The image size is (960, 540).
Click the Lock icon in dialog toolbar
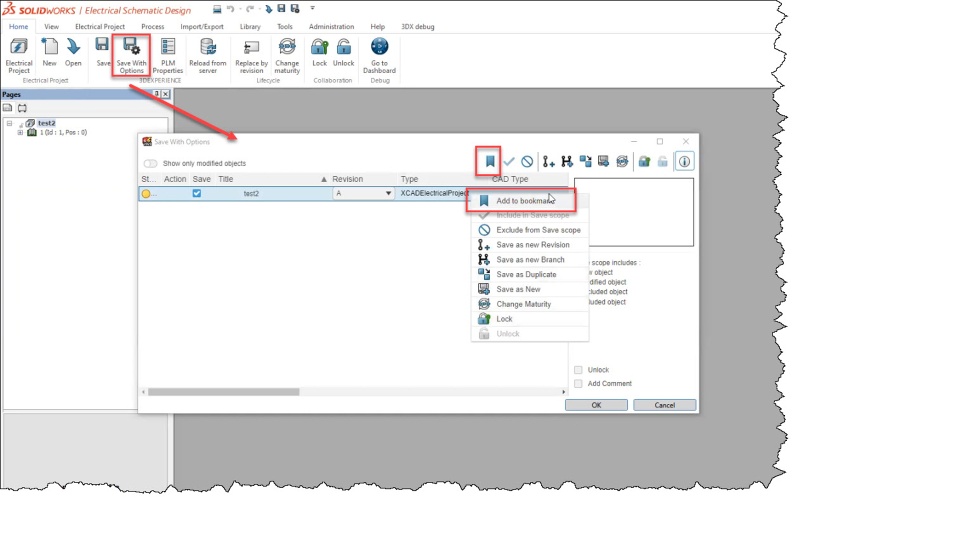(x=644, y=161)
